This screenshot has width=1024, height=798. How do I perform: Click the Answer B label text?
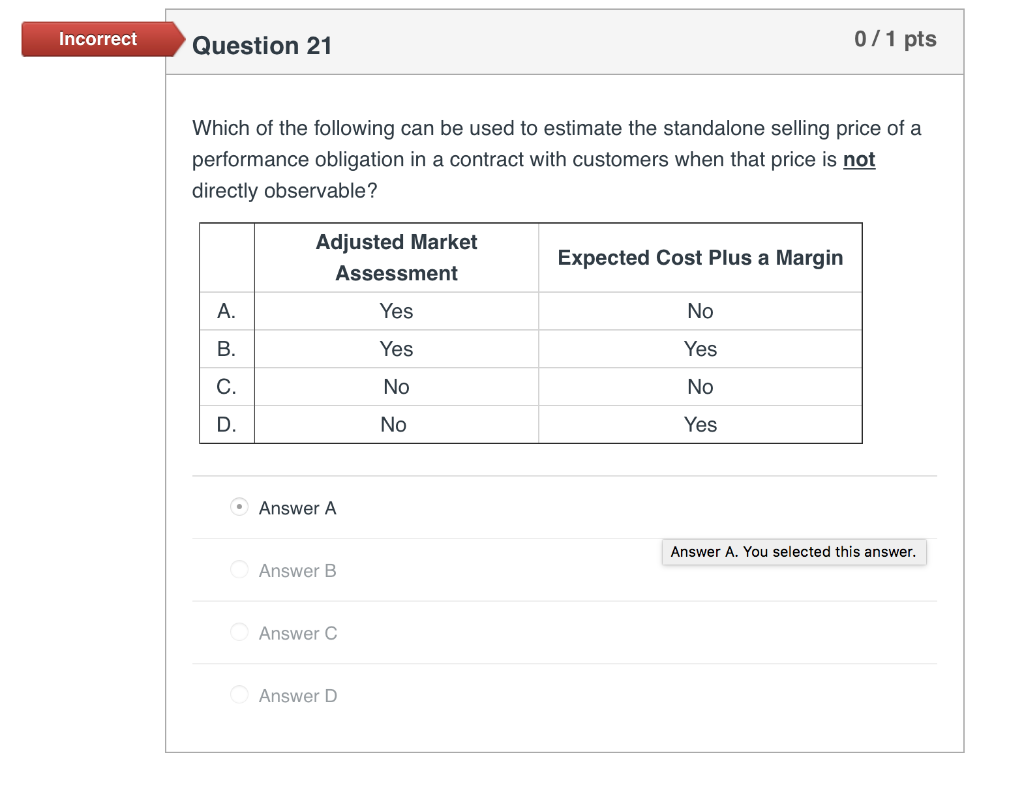[x=297, y=570]
